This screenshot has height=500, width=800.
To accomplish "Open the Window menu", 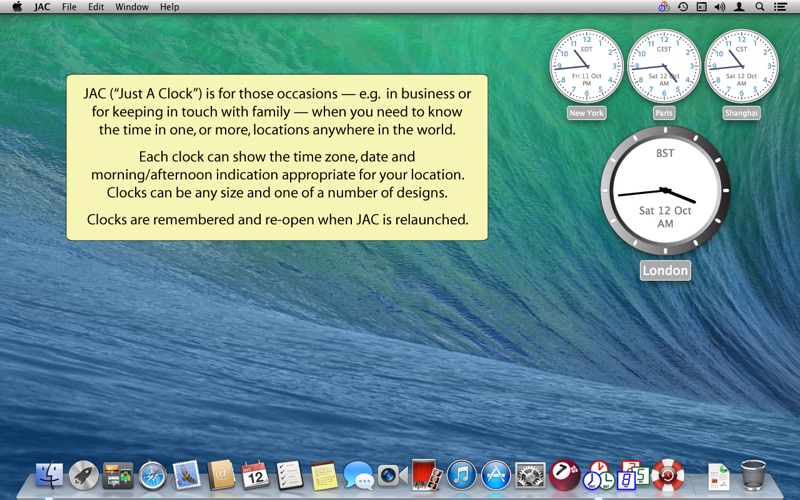I will coord(131,7).
